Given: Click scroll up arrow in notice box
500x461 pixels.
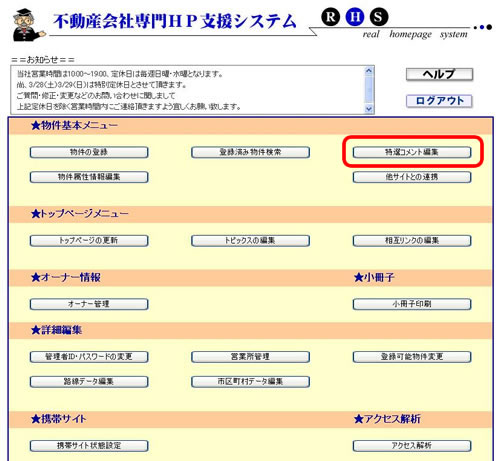Looking at the screenshot, I should (x=369, y=71).
